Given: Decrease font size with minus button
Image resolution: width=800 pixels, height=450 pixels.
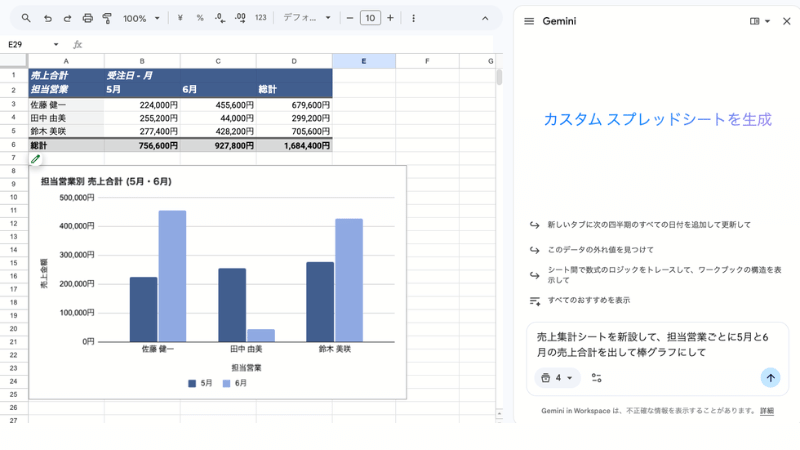Looking at the screenshot, I should [349, 18].
